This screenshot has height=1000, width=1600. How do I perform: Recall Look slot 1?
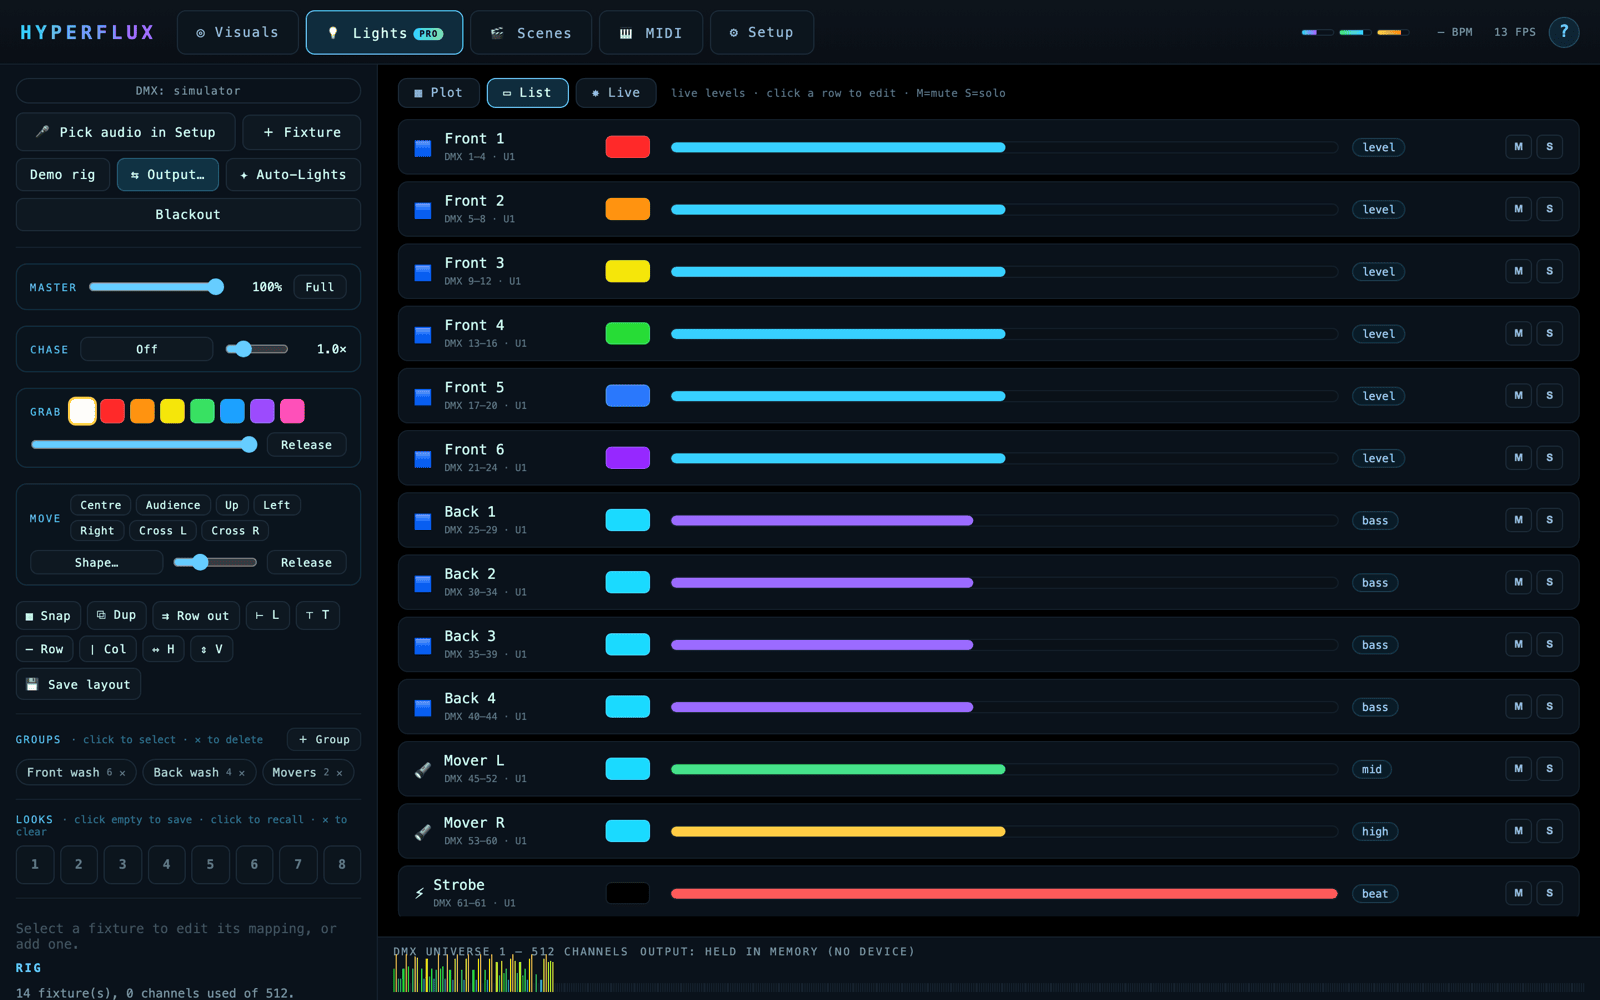pyautogui.click(x=35, y=864)
